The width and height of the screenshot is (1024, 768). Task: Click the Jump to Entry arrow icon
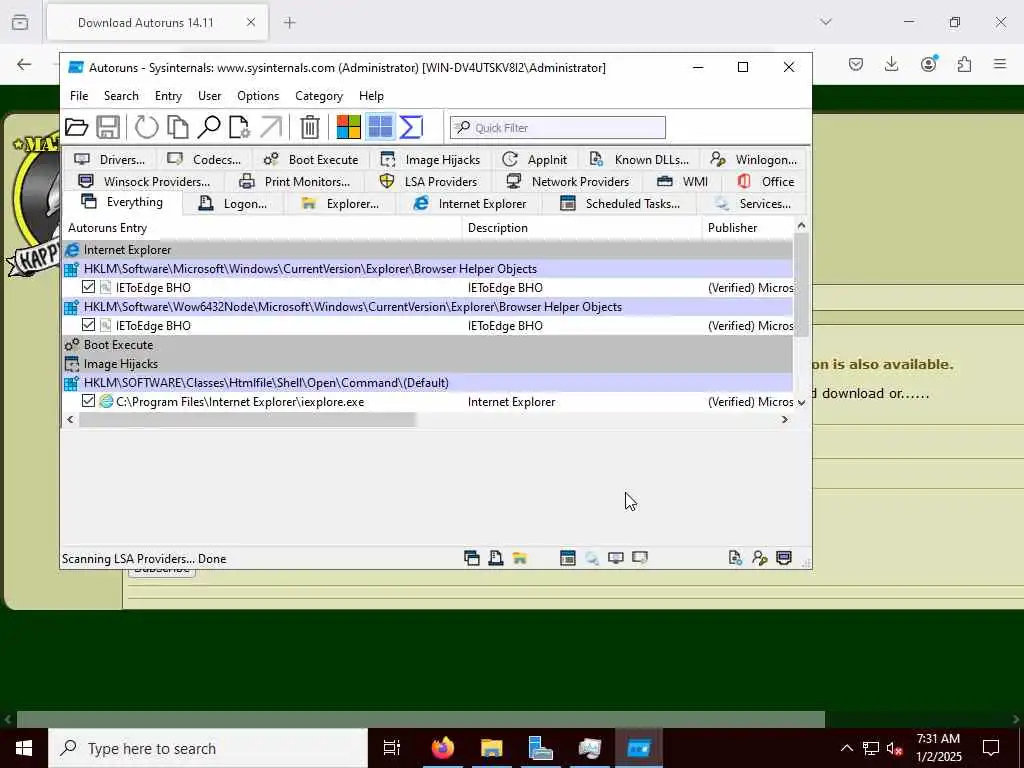(271, 127)
